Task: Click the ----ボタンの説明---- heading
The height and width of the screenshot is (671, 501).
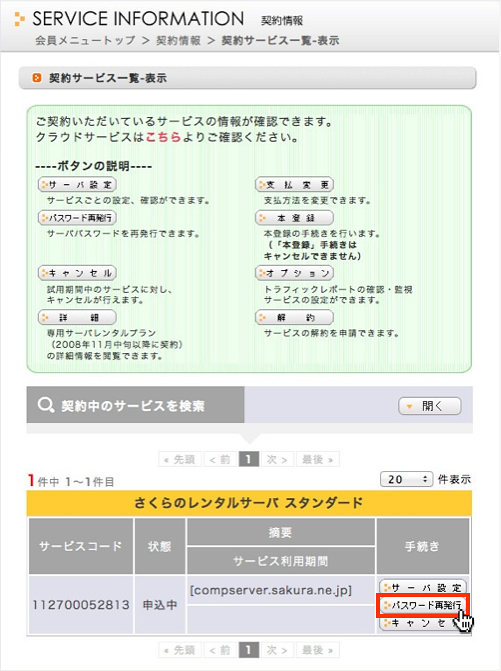Action: (x=94, y=166)
